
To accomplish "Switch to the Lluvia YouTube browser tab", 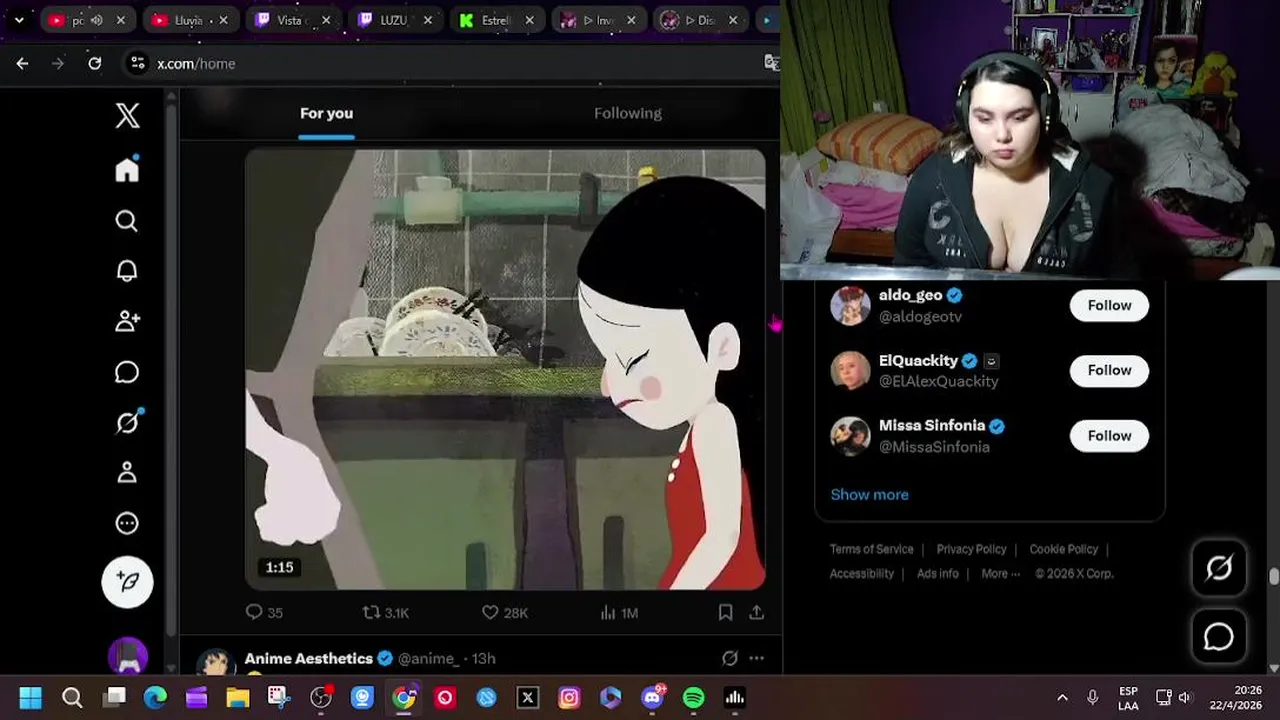I will [189, 20].
